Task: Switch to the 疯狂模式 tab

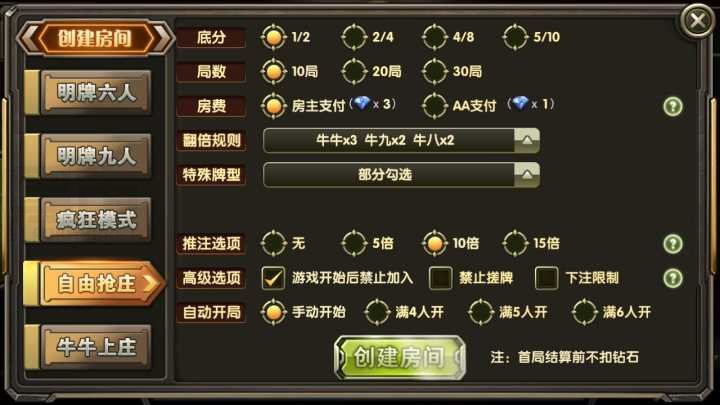Action: coord(96,219)
